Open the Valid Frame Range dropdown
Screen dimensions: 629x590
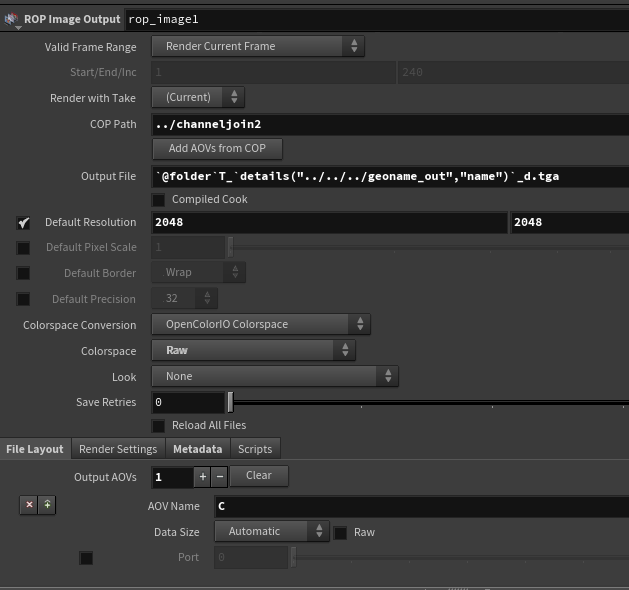[x=258, y=46]
